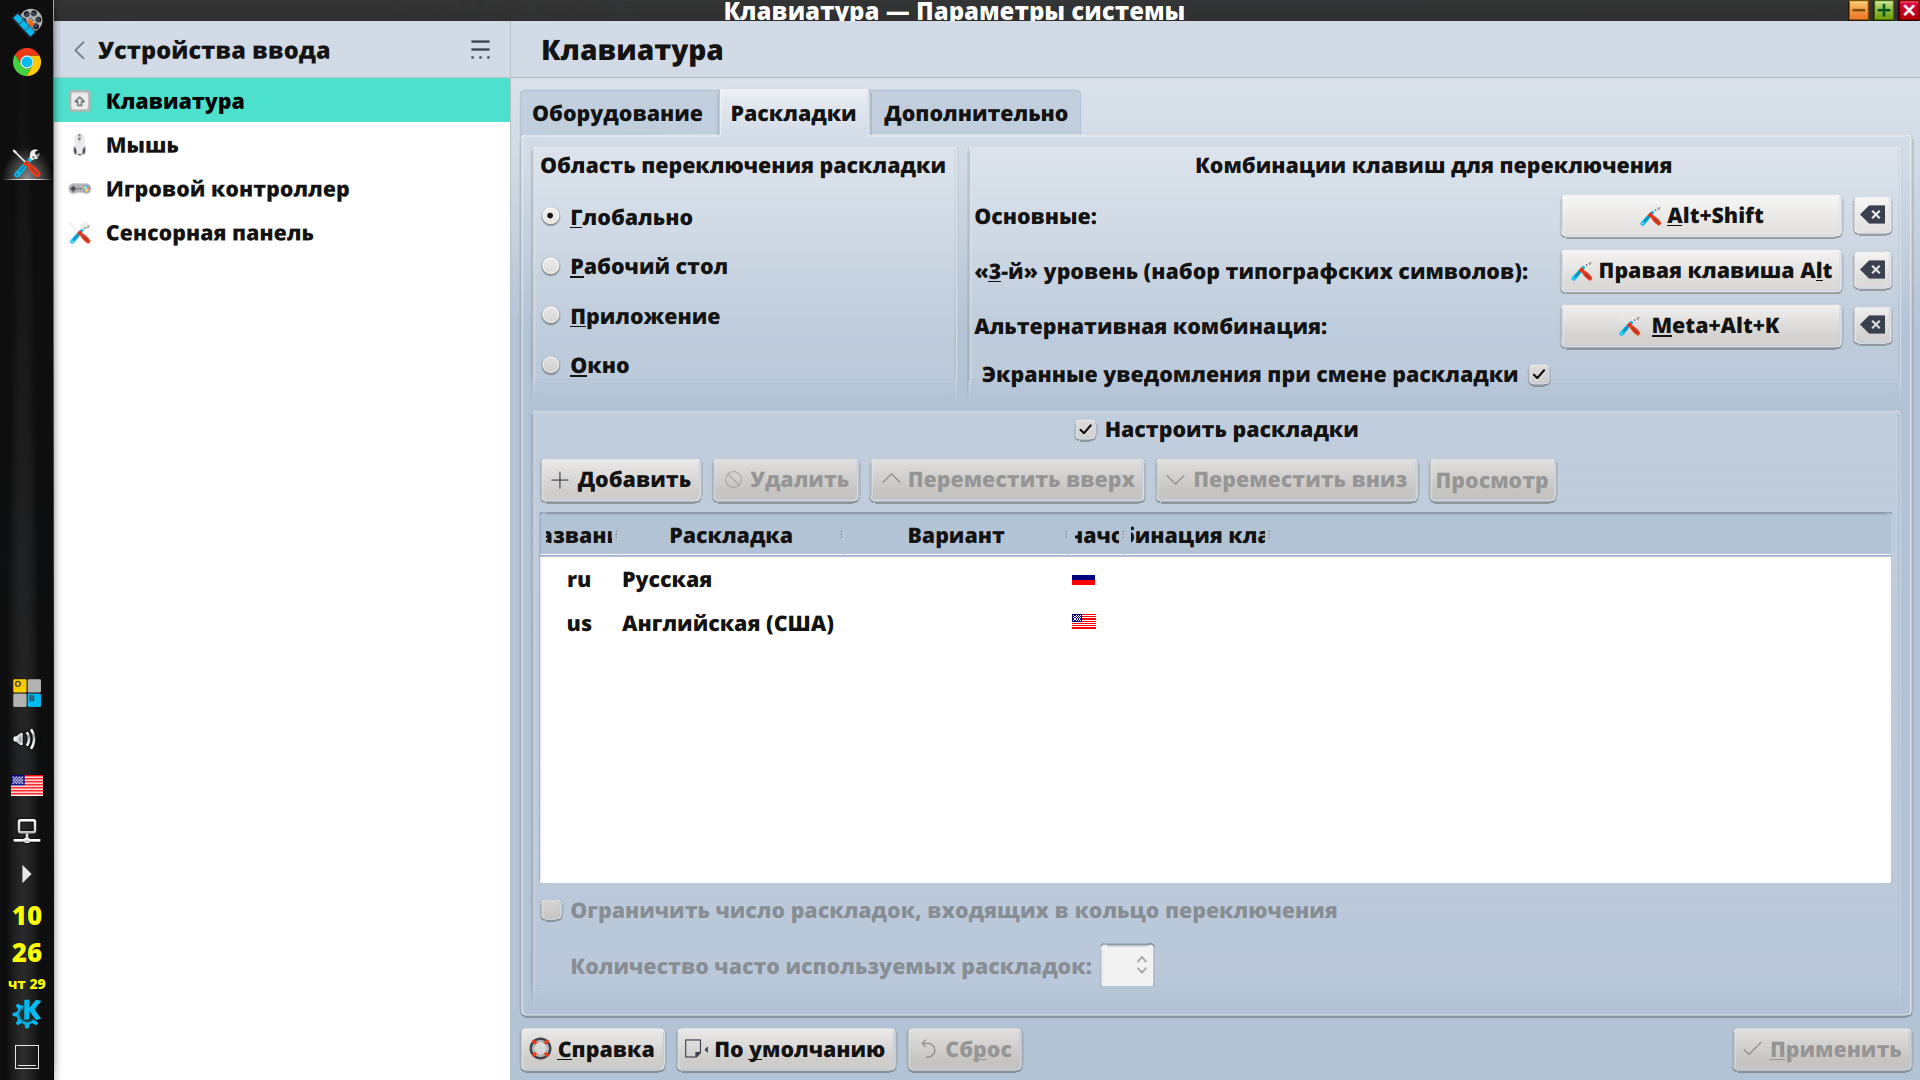Image resolution: width=1920 pixels, height=1080 pixels.
Task: Click the Добавить layout button
Action: pyautogui.click(x=621, y=480)
